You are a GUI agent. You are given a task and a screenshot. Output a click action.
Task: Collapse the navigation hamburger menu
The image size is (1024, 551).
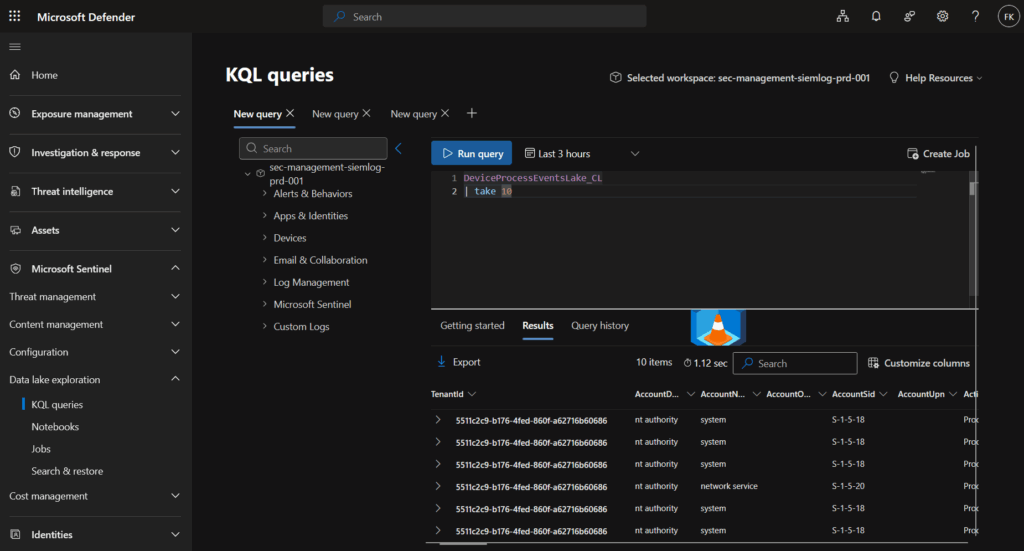coord(14,46)
